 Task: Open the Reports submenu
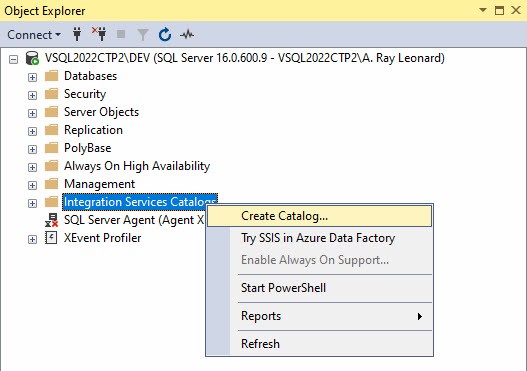319,316
